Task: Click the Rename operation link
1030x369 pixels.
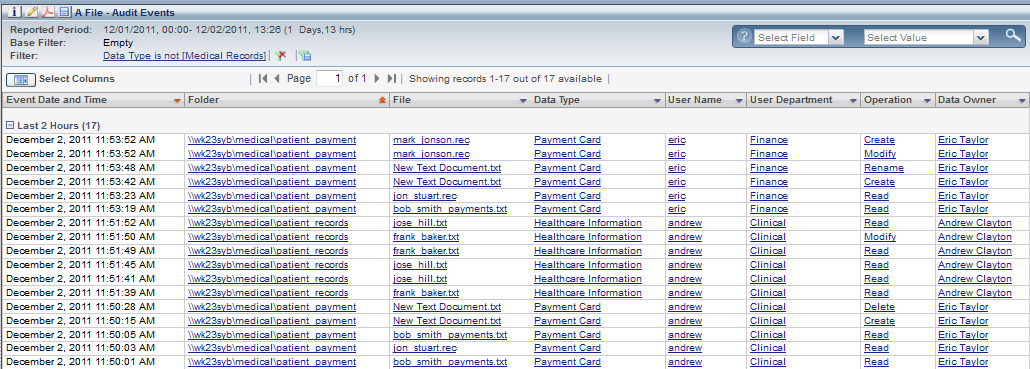Action: tap(884, 167)
